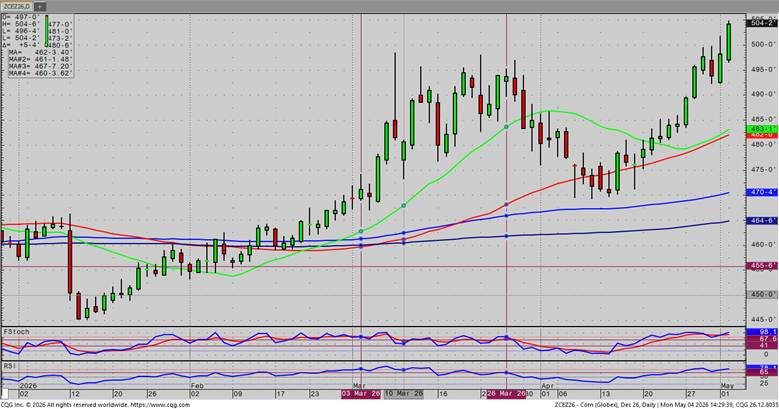The height and width of the screenshot is (409, 779).
Task: Click the 10 Mar 26 date marker
Action: pyautogui.click(x=404, y=394)
